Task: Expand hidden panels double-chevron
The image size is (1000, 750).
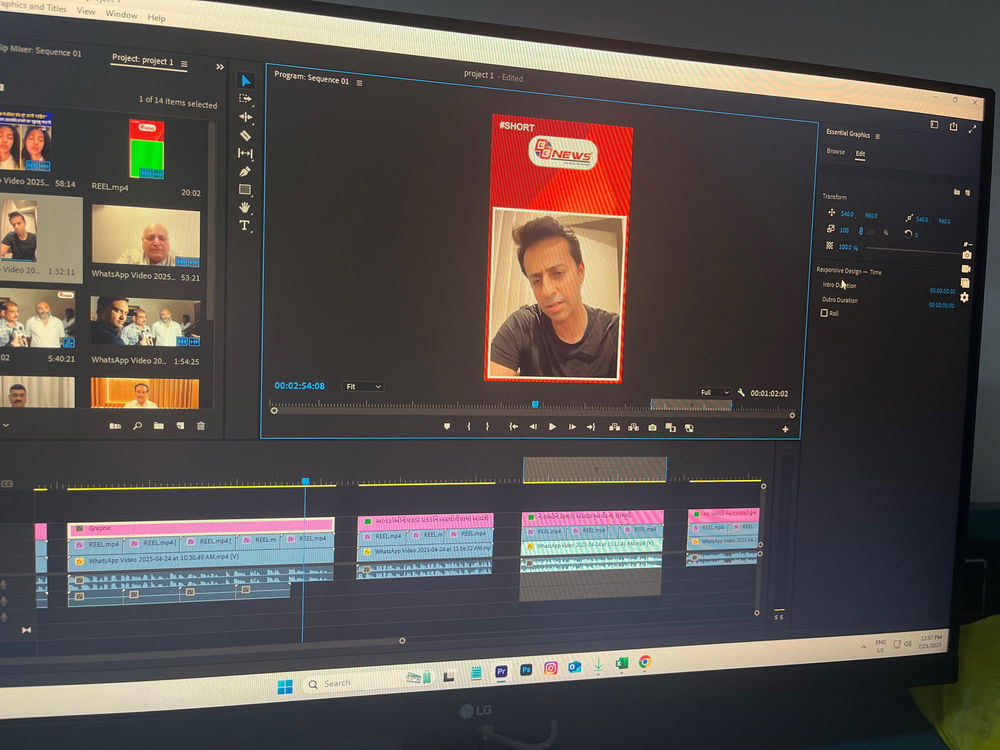Action: tap(220, 66)
